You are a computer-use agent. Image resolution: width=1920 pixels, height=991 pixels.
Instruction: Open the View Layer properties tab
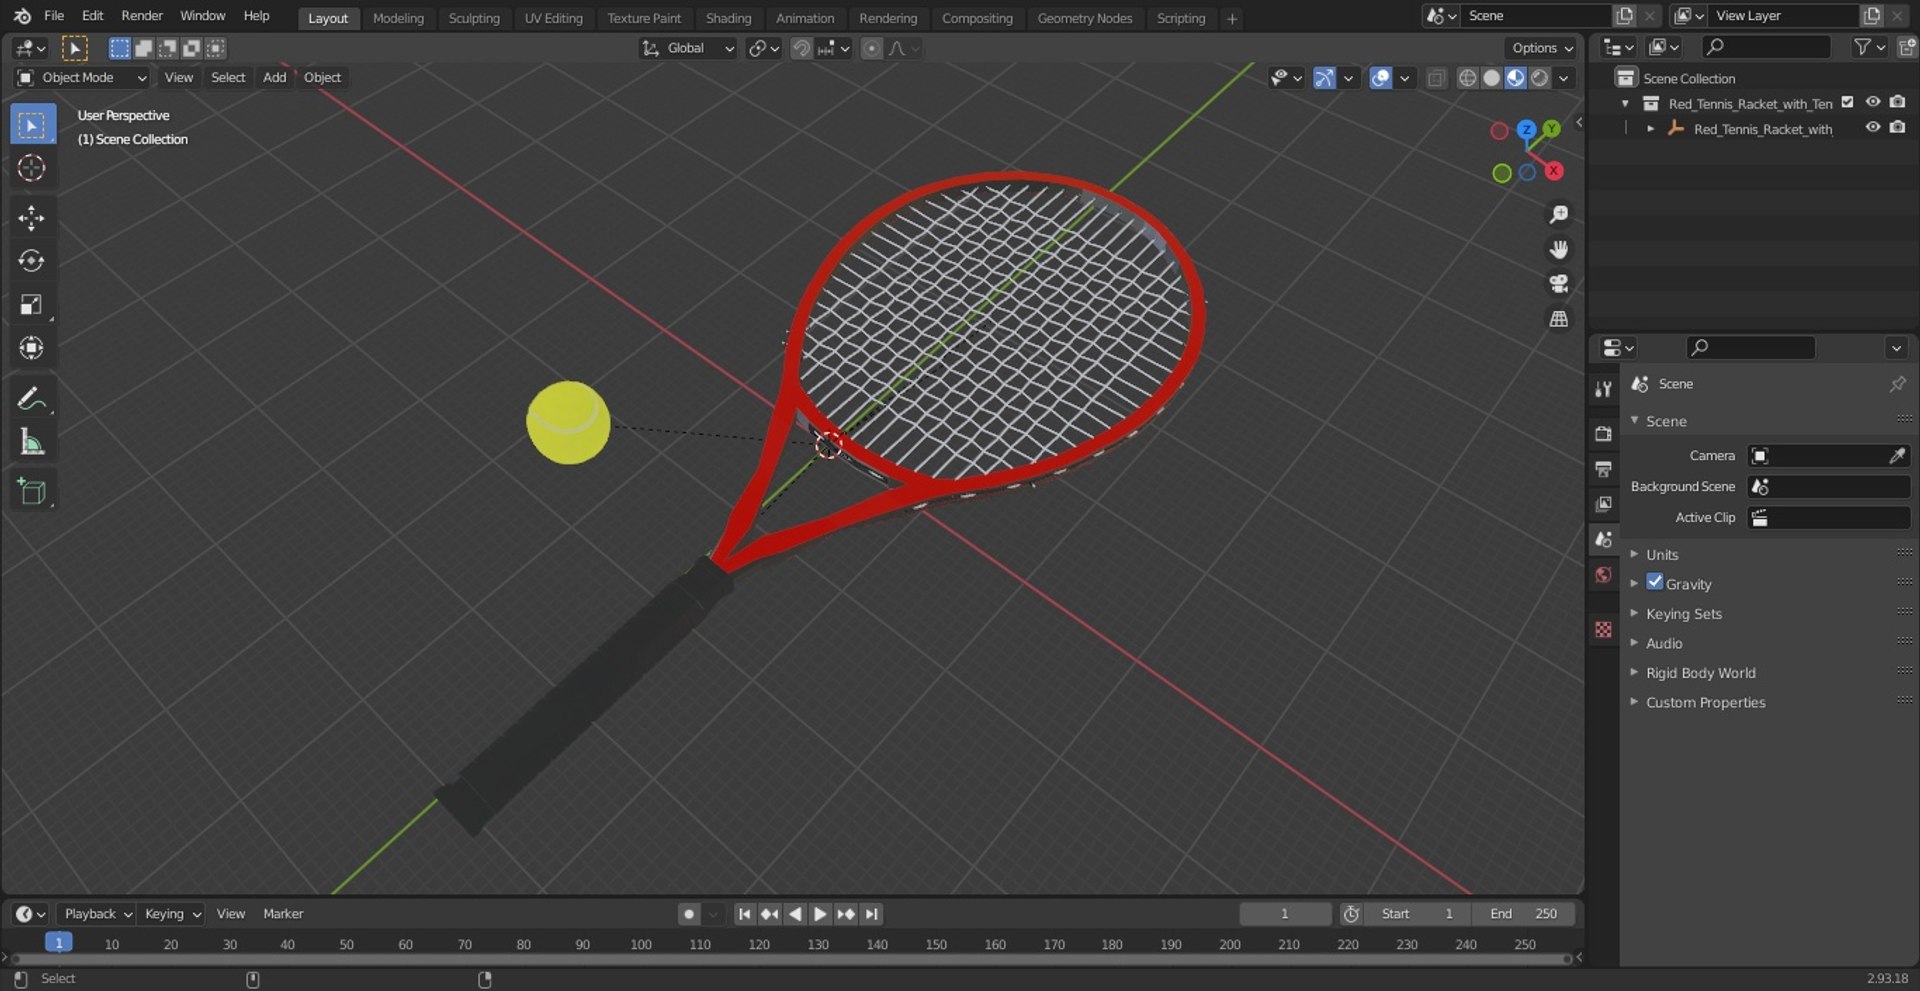pyautogui.click(x=1604, y=504)
